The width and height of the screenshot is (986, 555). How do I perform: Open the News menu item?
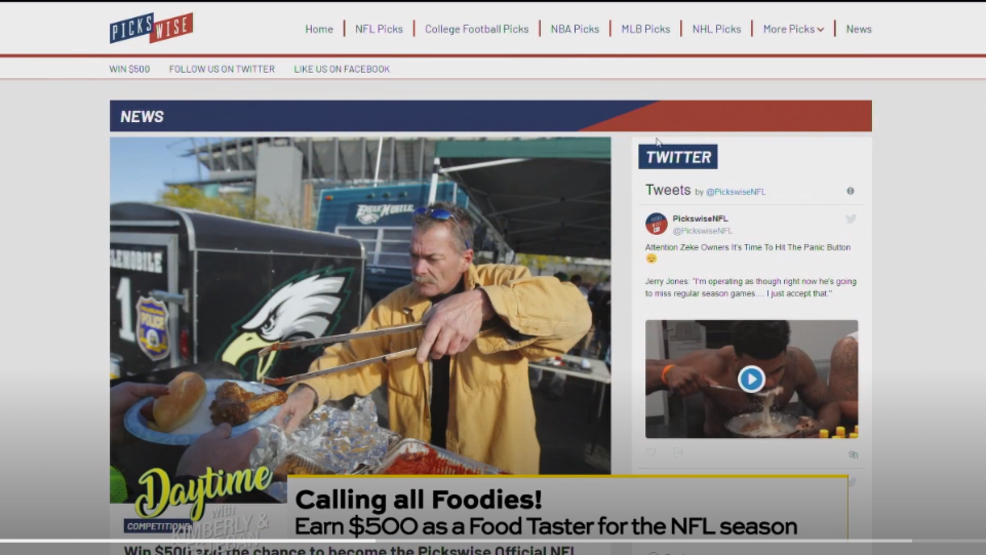[x=858, y=29]
